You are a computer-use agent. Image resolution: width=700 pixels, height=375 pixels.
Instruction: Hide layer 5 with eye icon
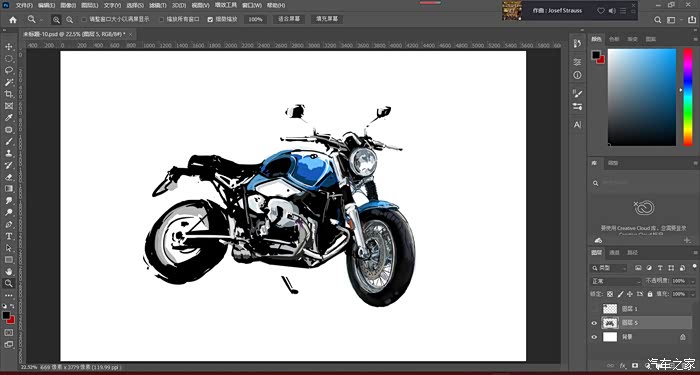pyautogui.click(x=594, y=323)
